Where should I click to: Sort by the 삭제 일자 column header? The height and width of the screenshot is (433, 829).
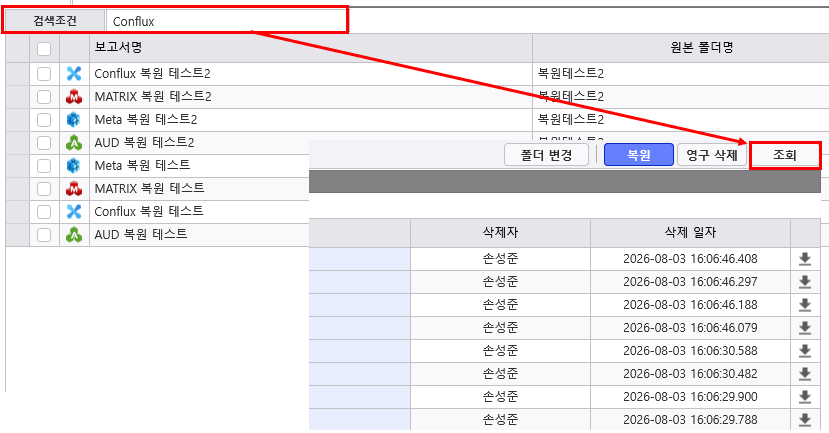[690, 232]
